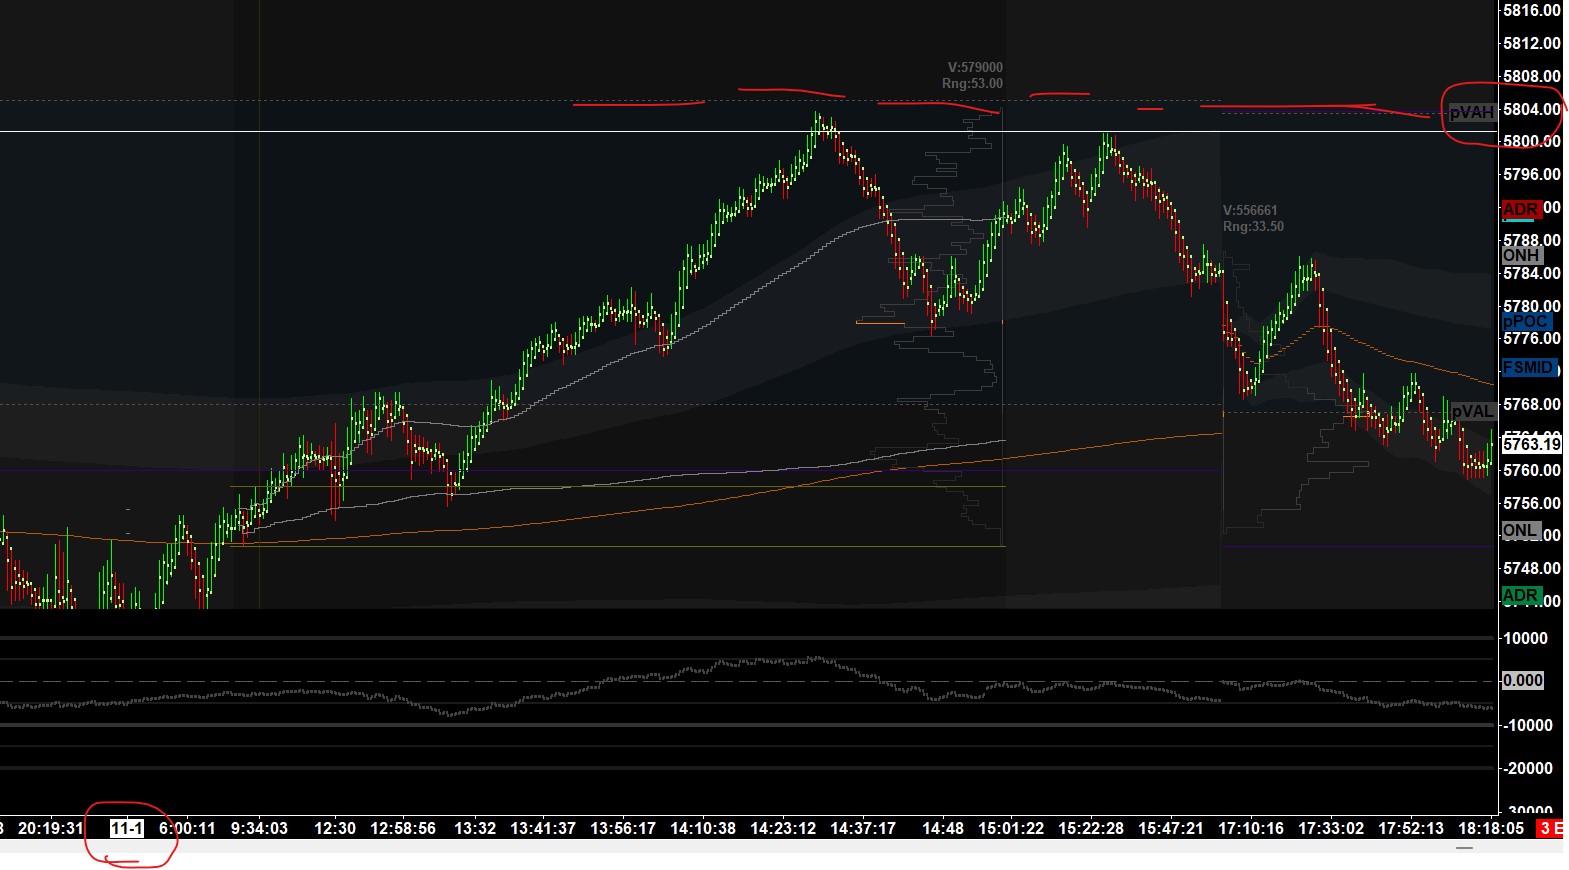Select the 14:10:38 time label
Viewport: 1569px width, 870px height.
[x=703, y=828]
